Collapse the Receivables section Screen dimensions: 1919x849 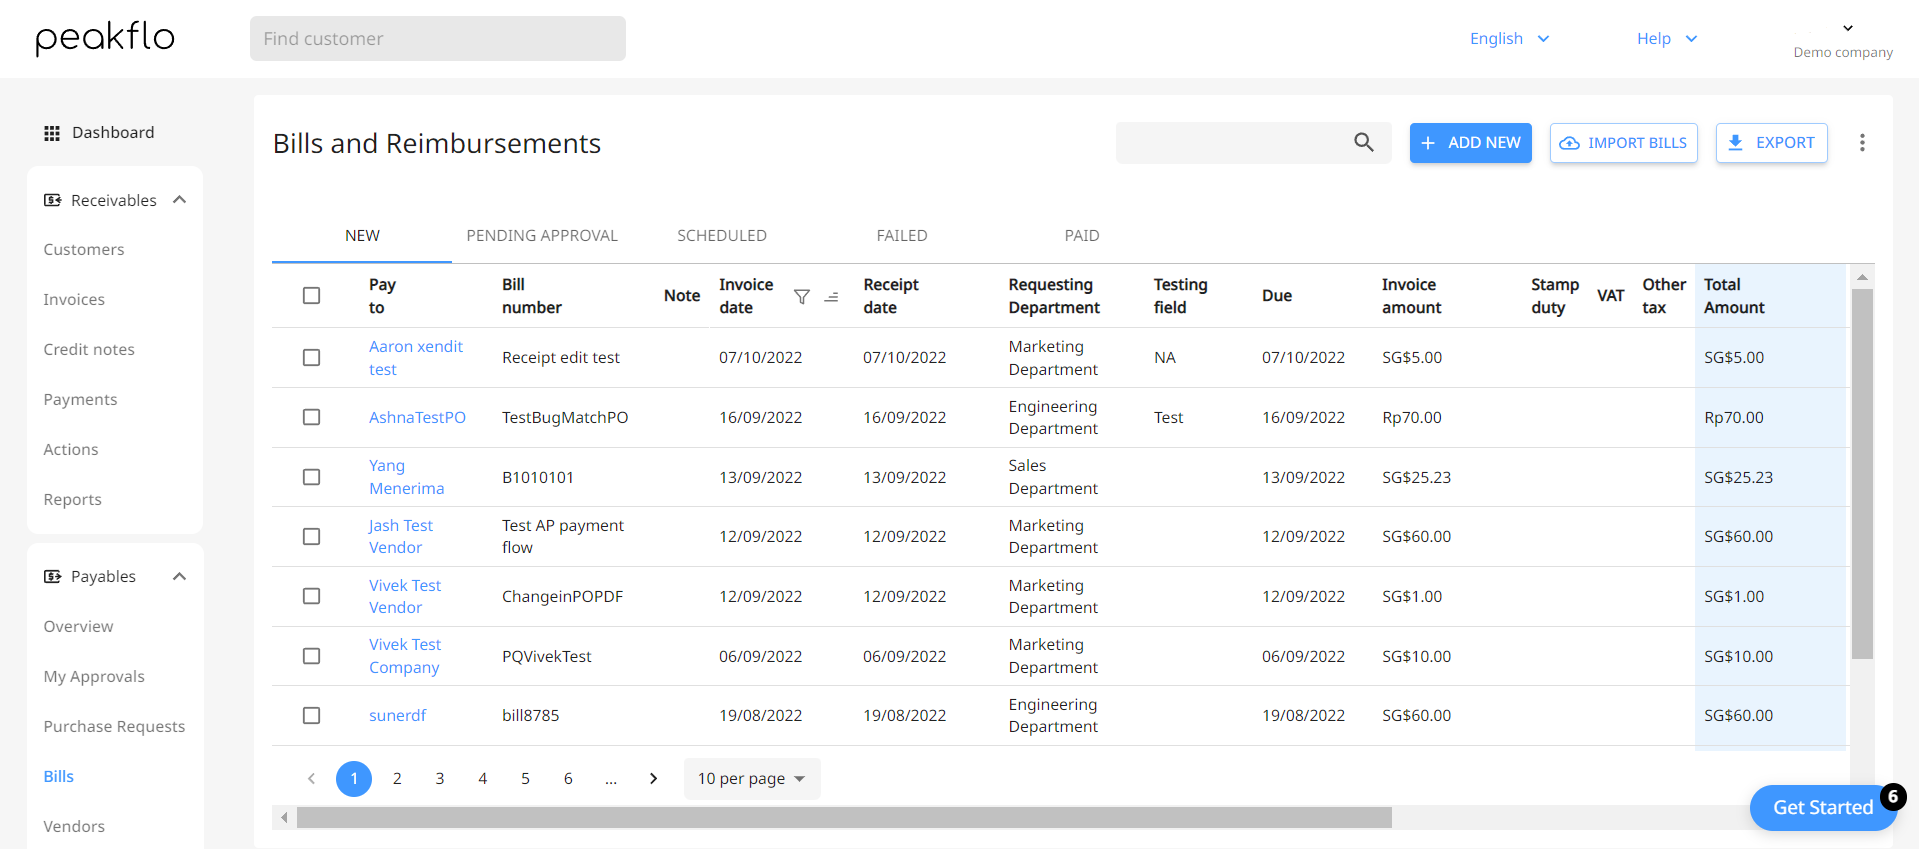pyautogui.click(x=180, y=200)
